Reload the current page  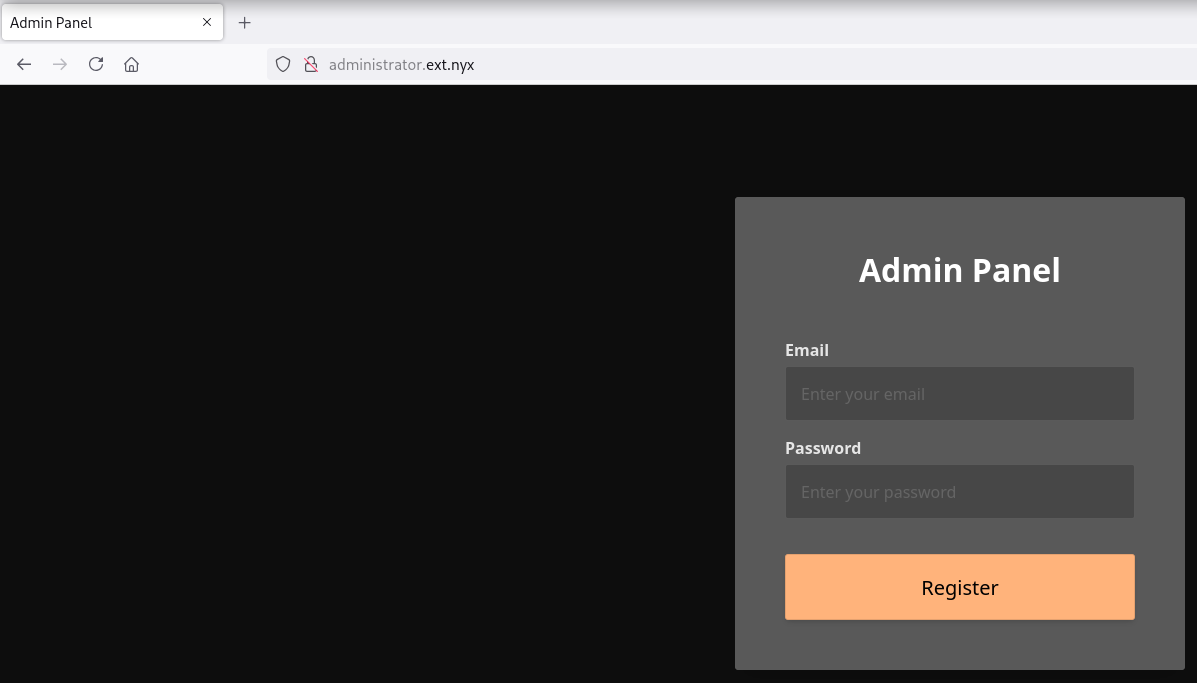96,64
